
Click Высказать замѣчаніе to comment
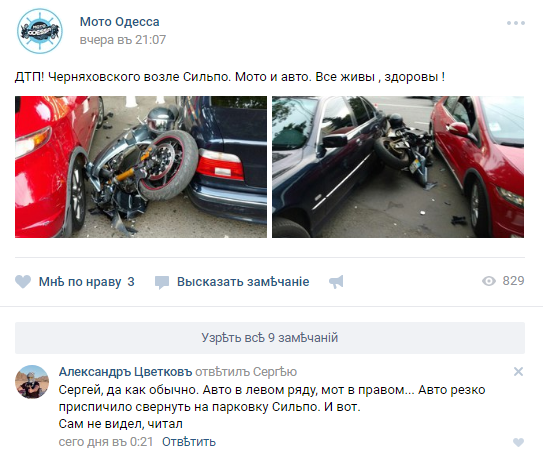tap(243, 281)
